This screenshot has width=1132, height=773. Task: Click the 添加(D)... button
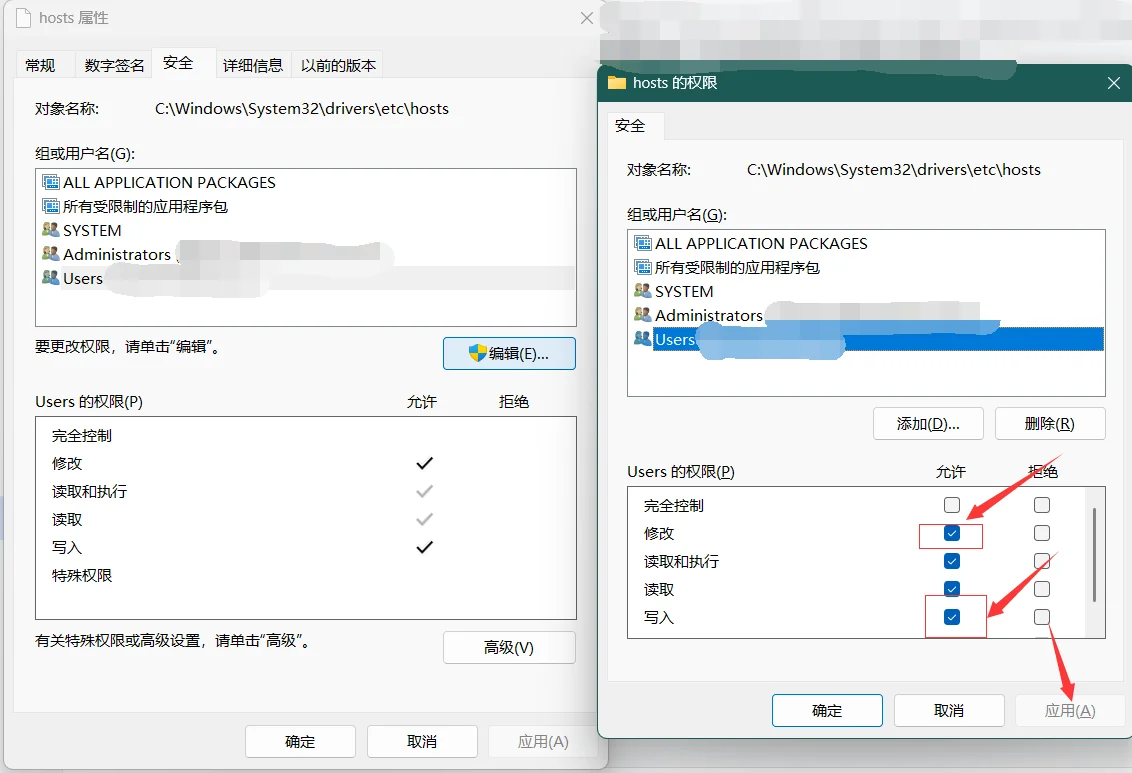pyautogui.click(x=928, y=423)
